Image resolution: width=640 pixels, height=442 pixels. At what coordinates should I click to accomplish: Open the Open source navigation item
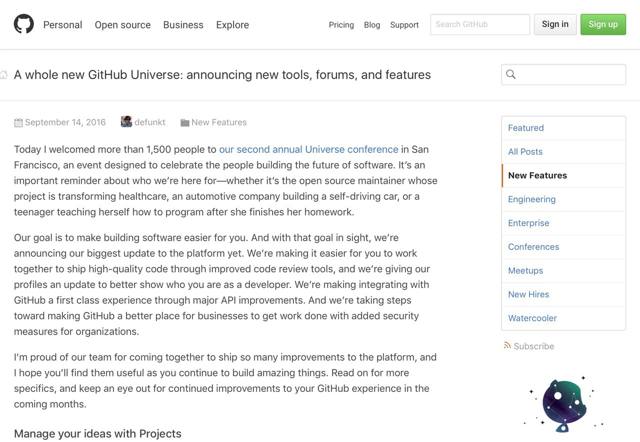(122, 25)
